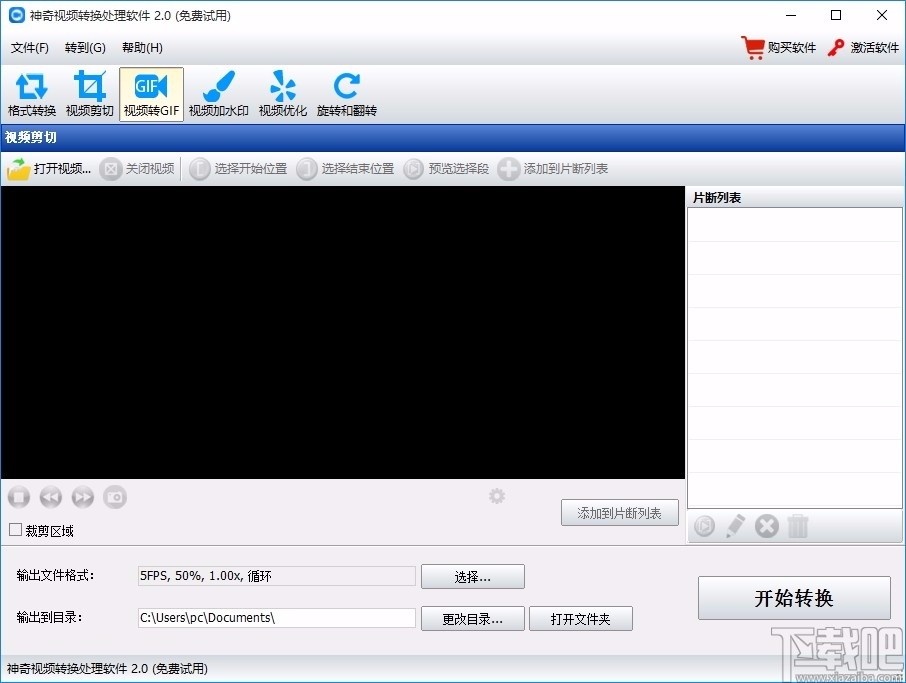Click 选择开始位置 start position button

[x=239, y=169]
